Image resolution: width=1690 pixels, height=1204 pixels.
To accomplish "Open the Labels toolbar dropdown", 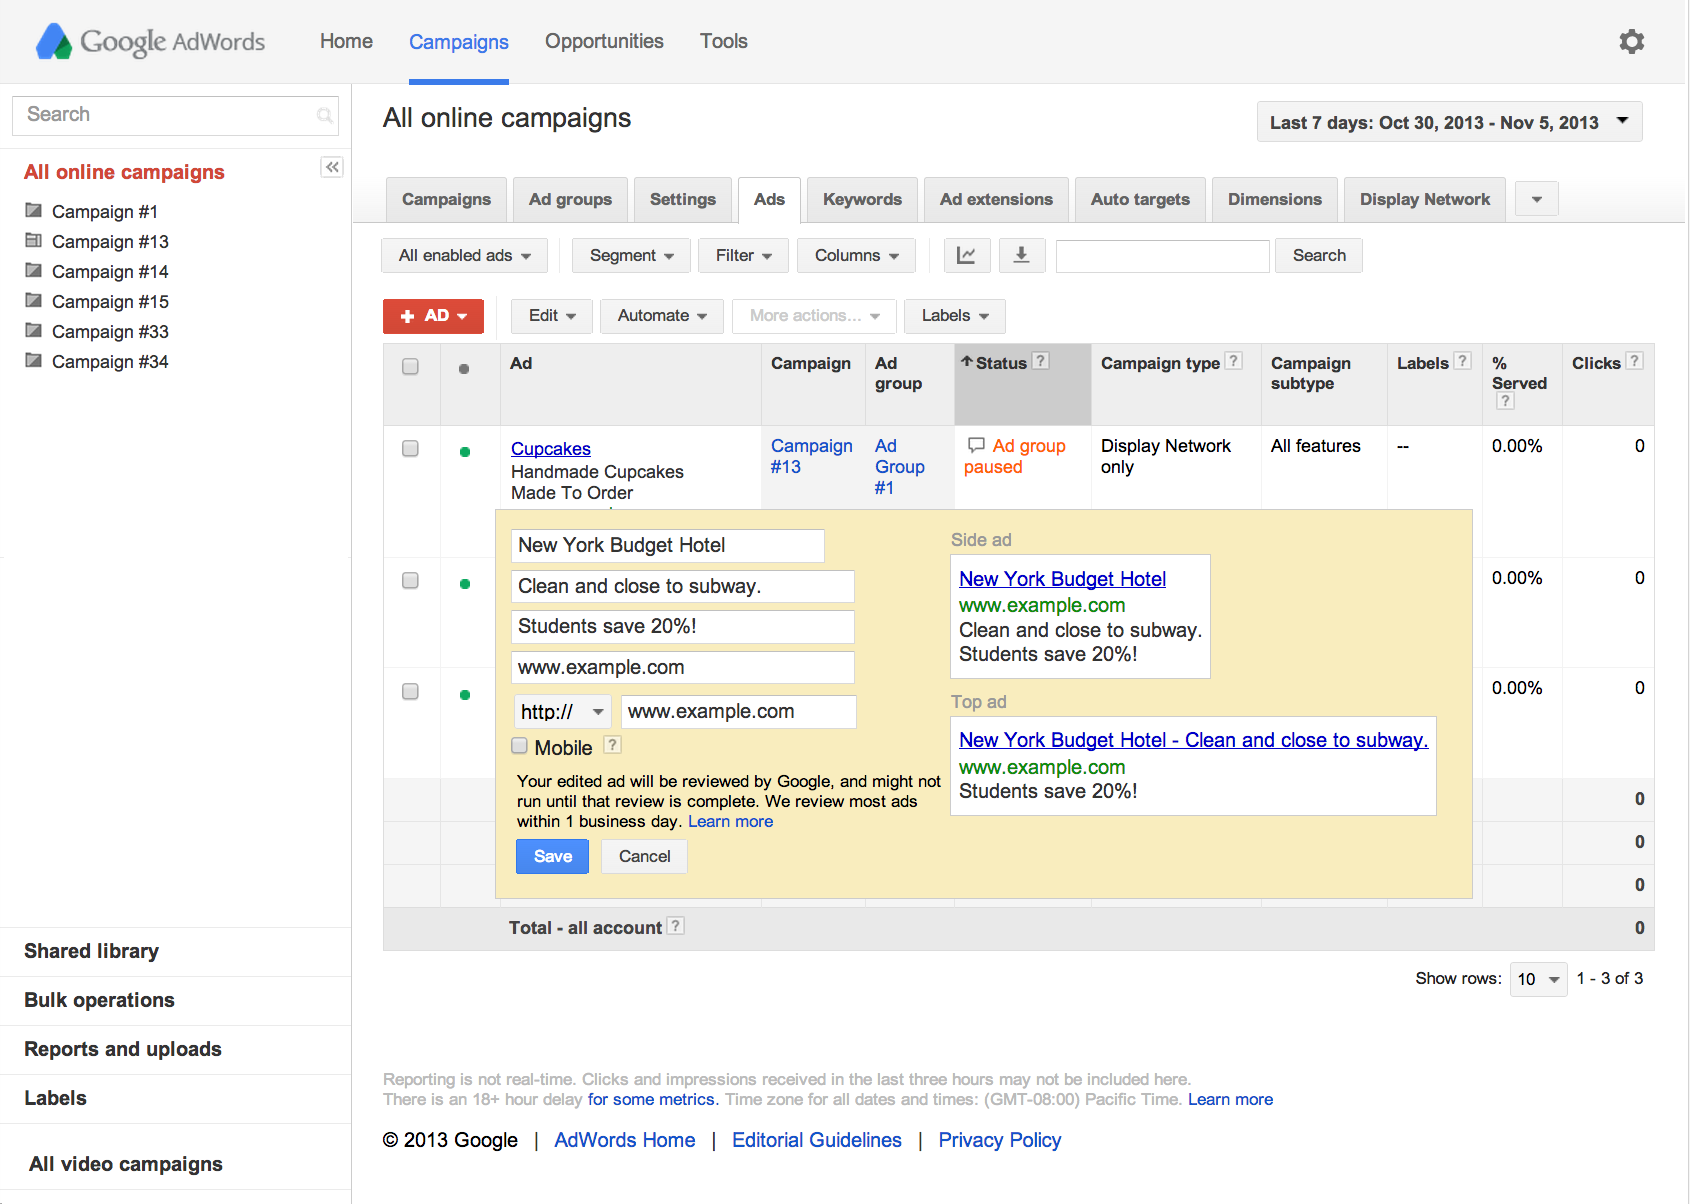I will (955, 316).
